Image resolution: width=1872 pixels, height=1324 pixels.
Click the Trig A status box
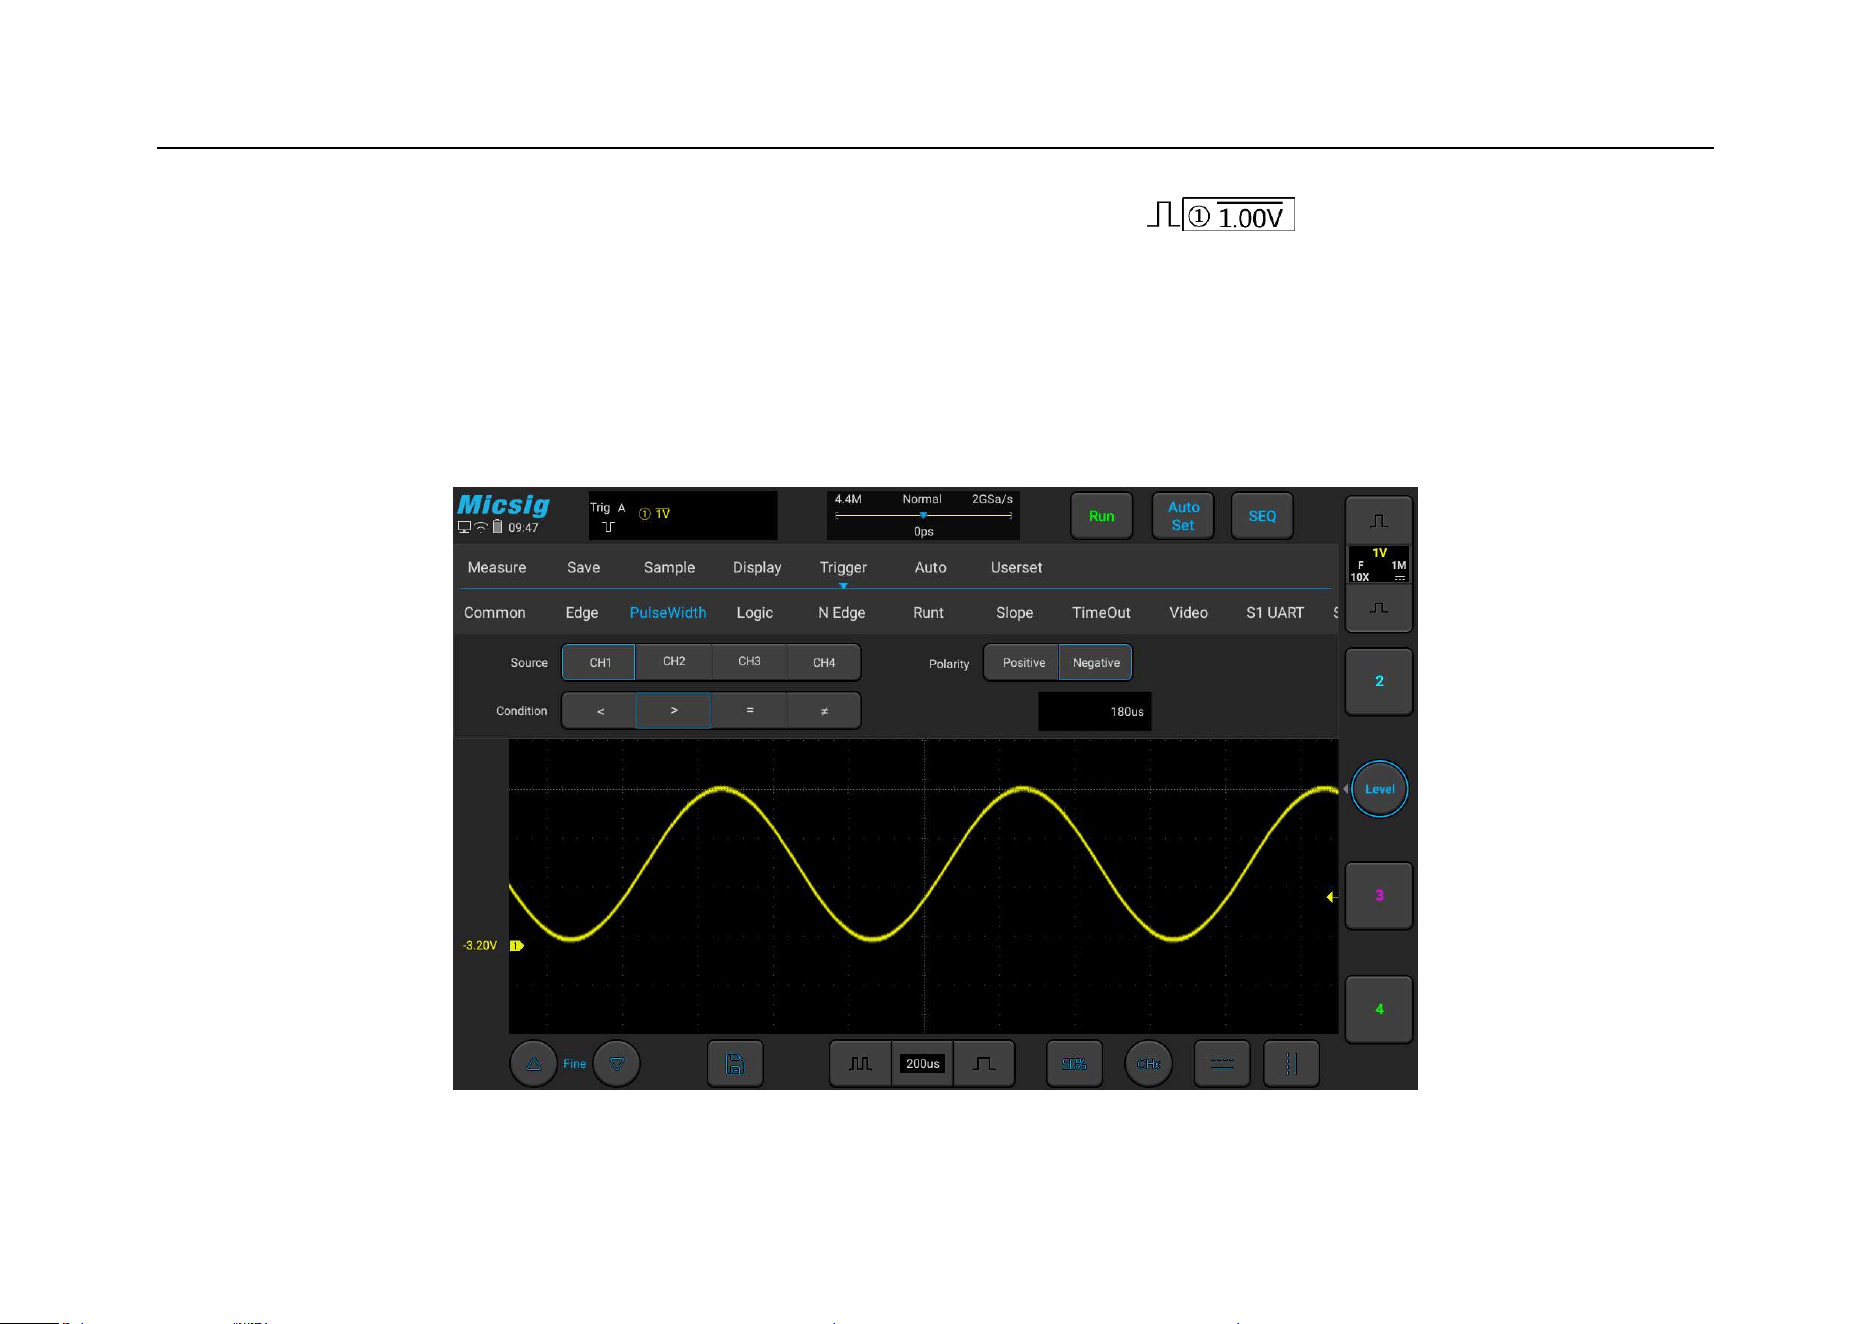(x=683, y=516)
